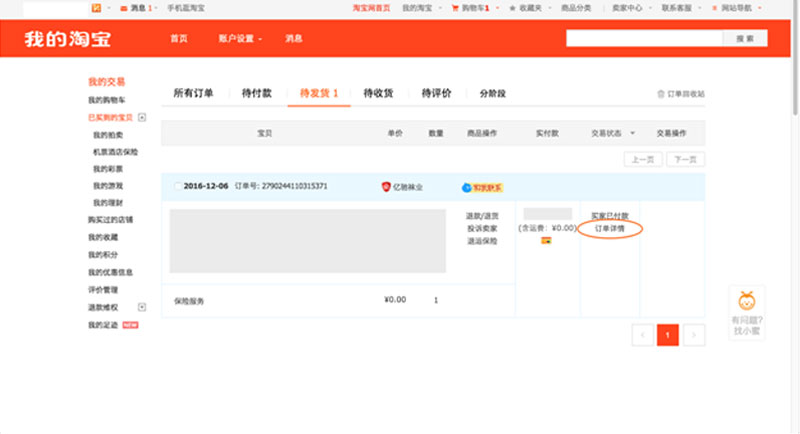Image resolution: width=800 pixels, height=434 pixels.
Task: Click the payment card icon under 含运费
Action: pos(546,240)
